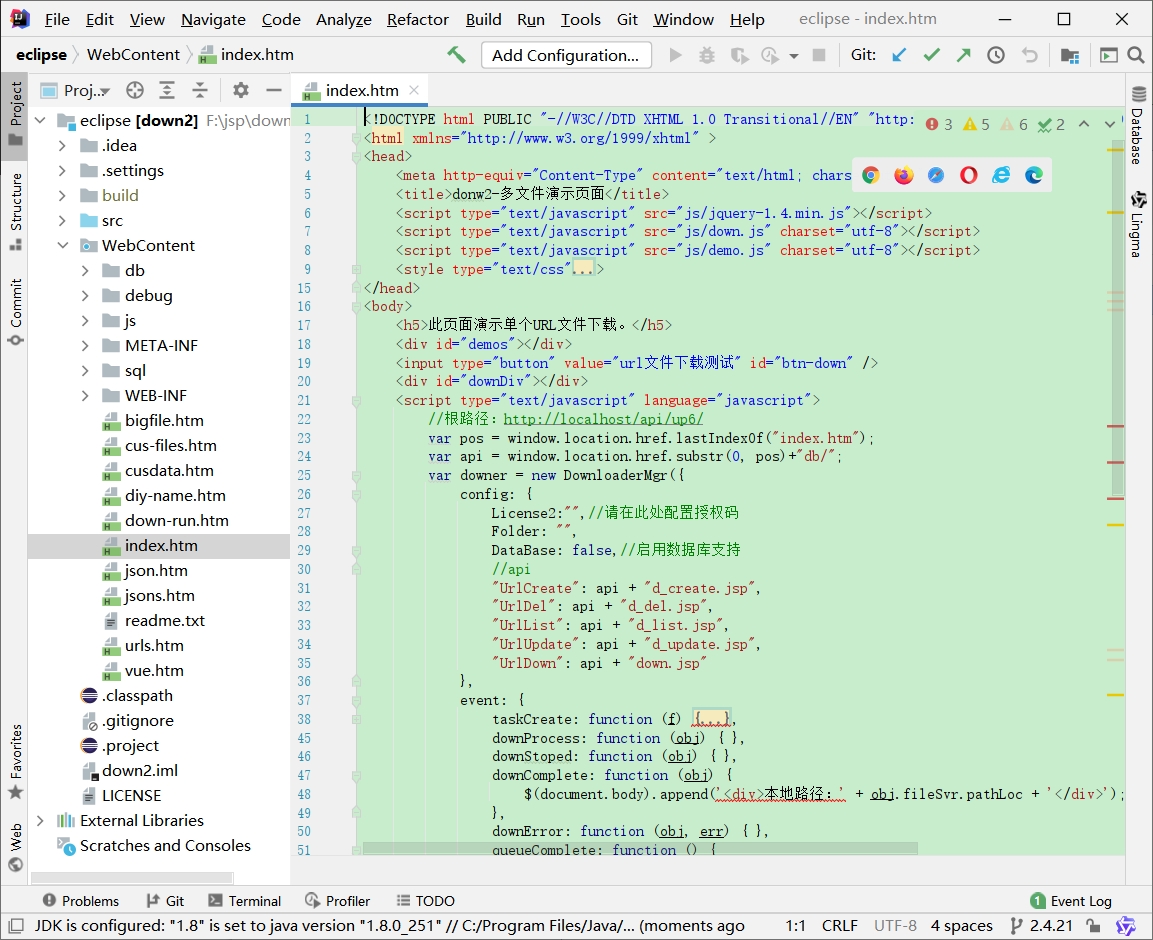Screen dimensions: 1153x940
Task: Toggle the Database tool window
Action: 1138,125
